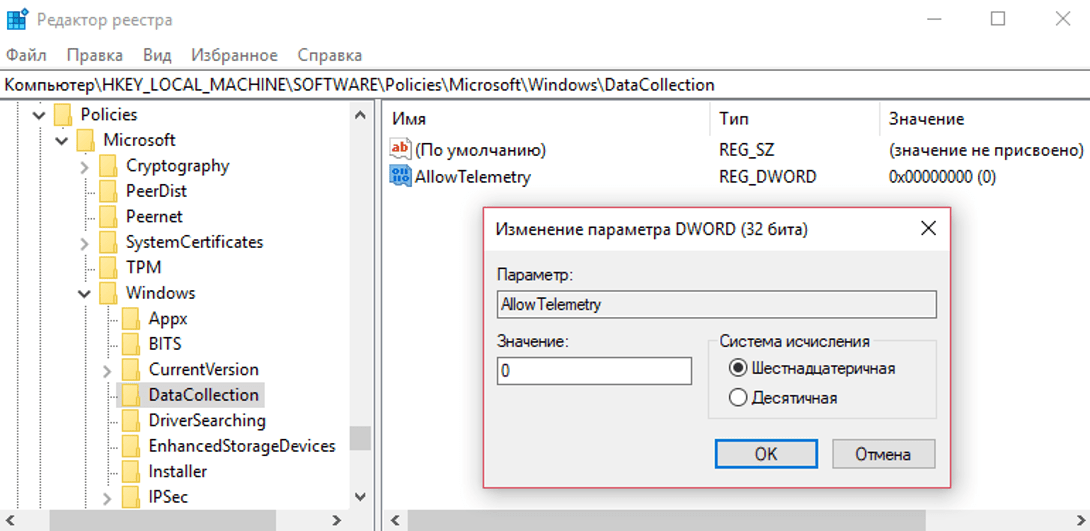Collapse the Policies tree node
The height and width of the screenshot is (531, 1090).
click(x=39, y=116)
